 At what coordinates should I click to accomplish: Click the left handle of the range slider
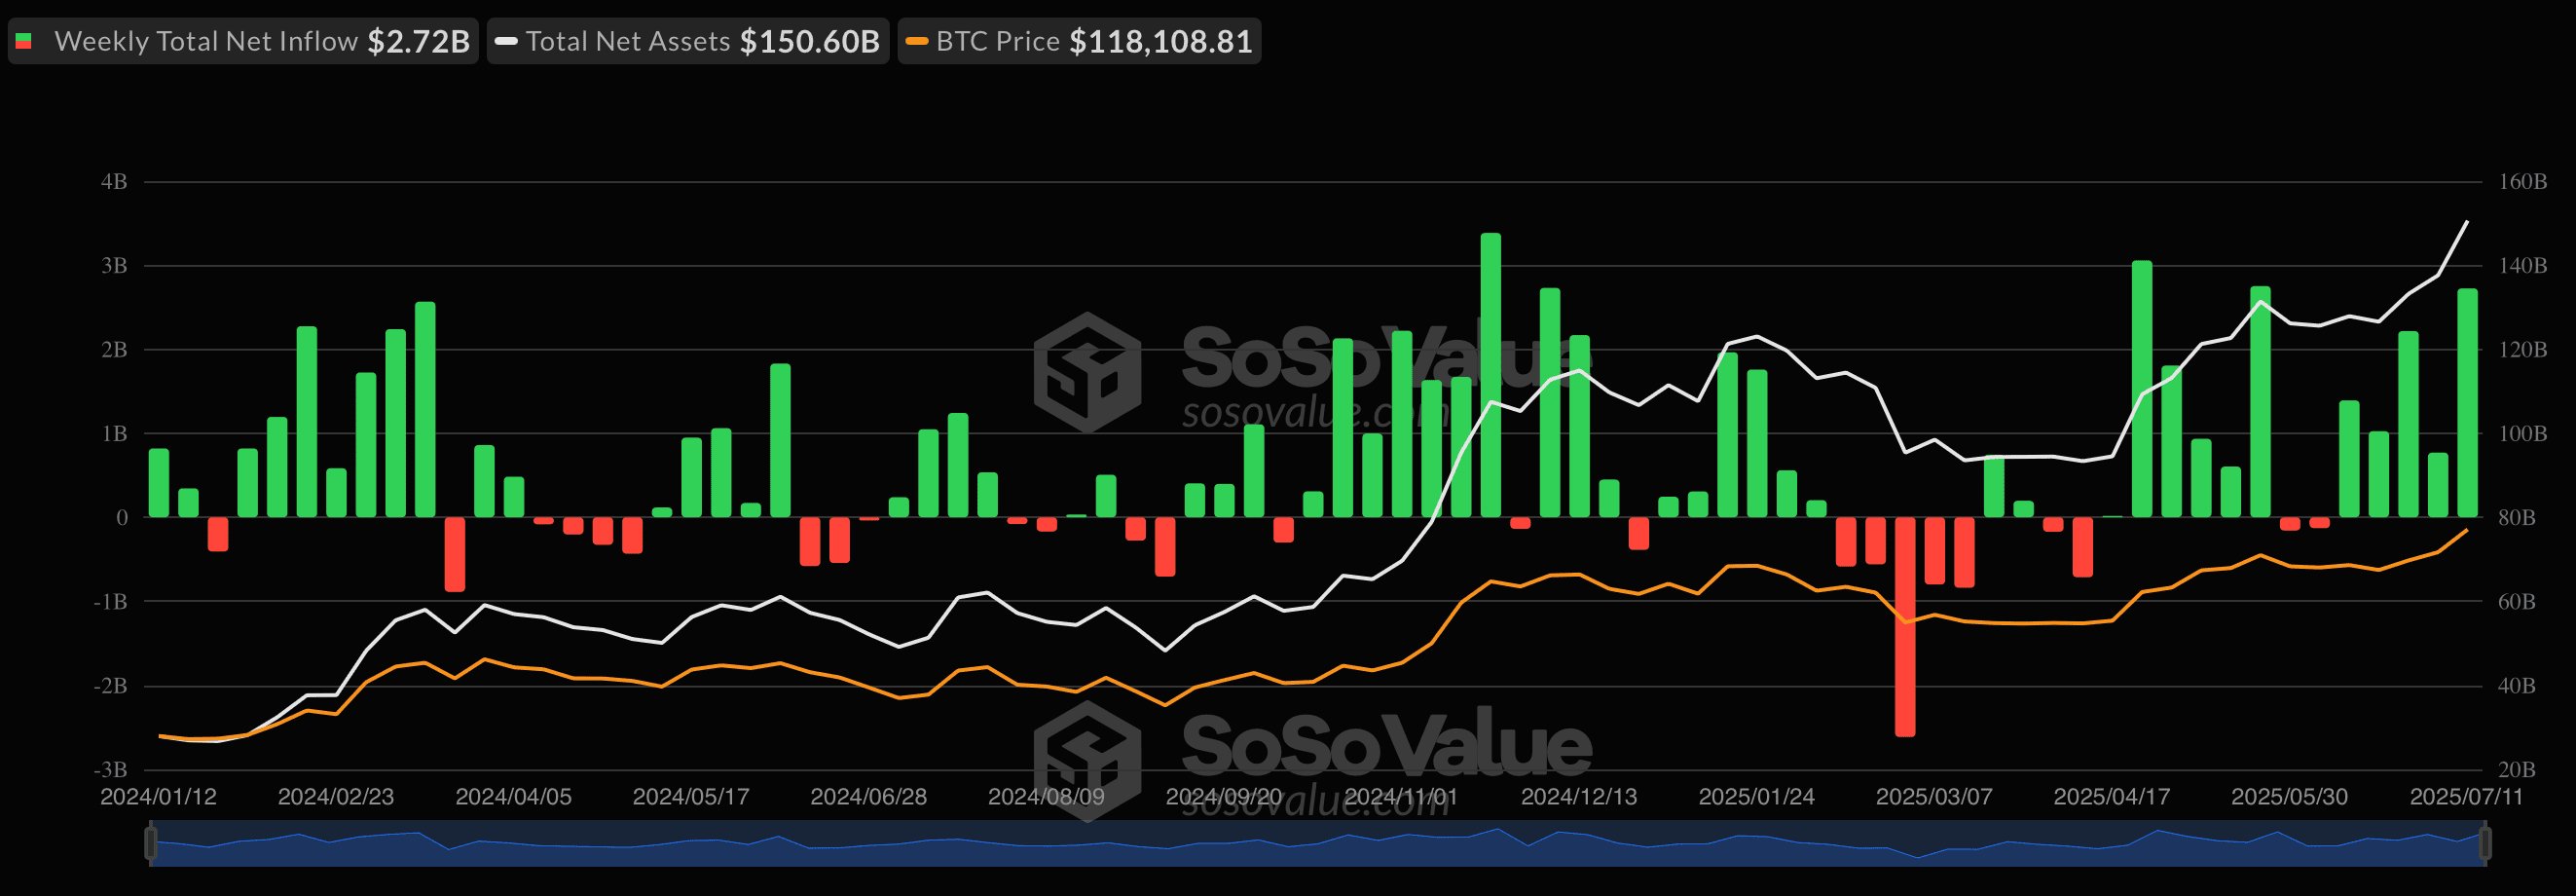click(151, 842)
